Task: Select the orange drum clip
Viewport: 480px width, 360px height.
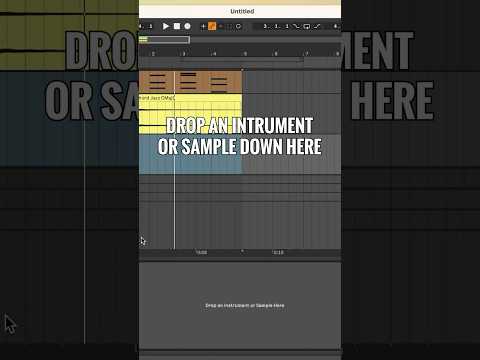Action: [190, 81]
